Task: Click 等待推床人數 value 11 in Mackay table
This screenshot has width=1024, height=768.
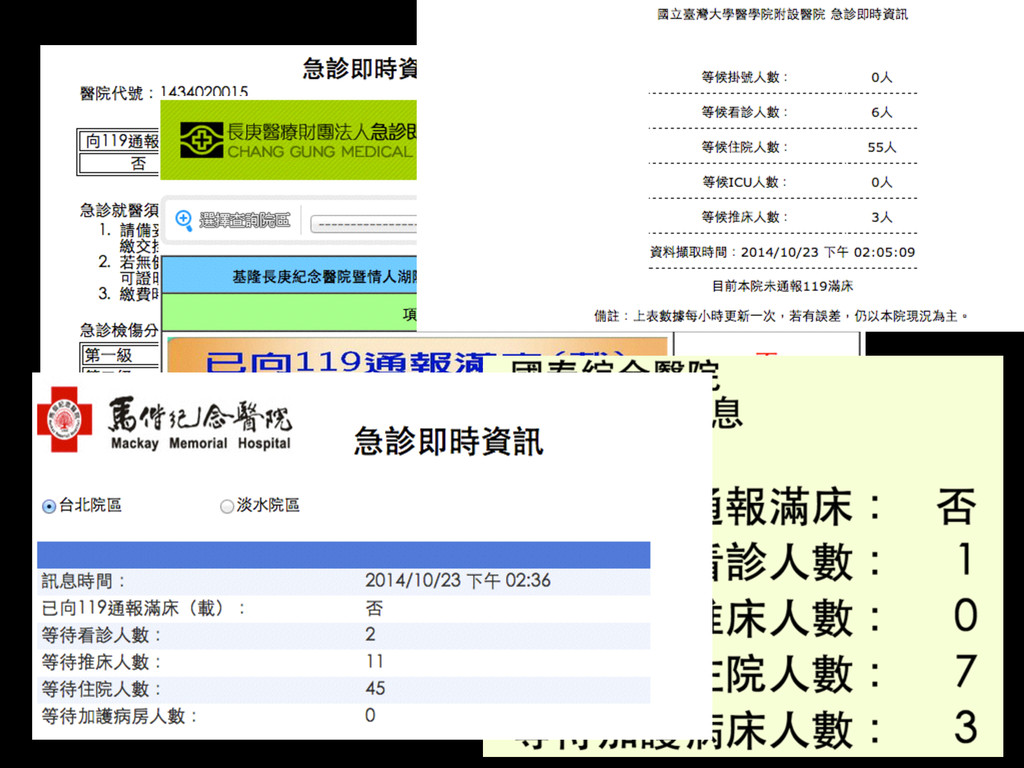Action: click(x=375, y=662)
